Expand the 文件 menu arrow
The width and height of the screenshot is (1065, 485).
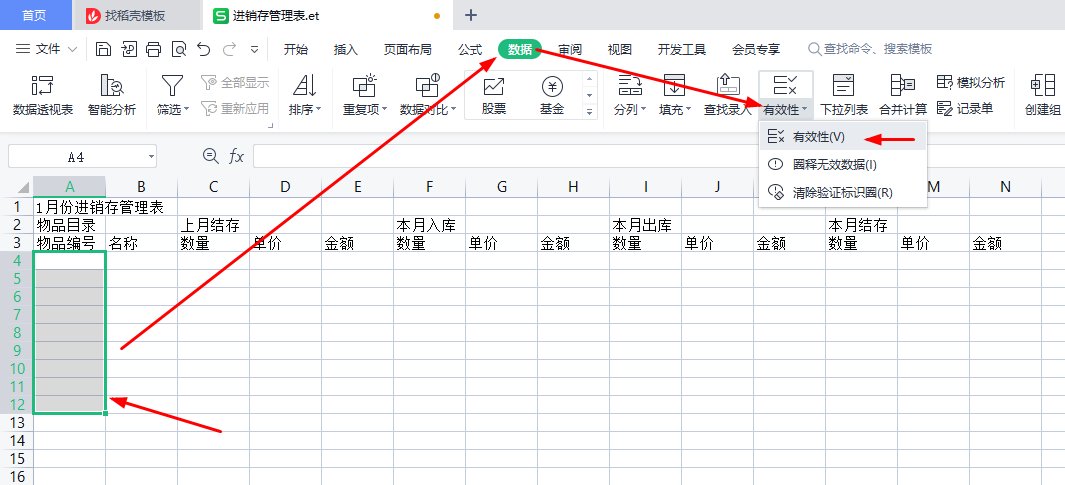(73, 50)
